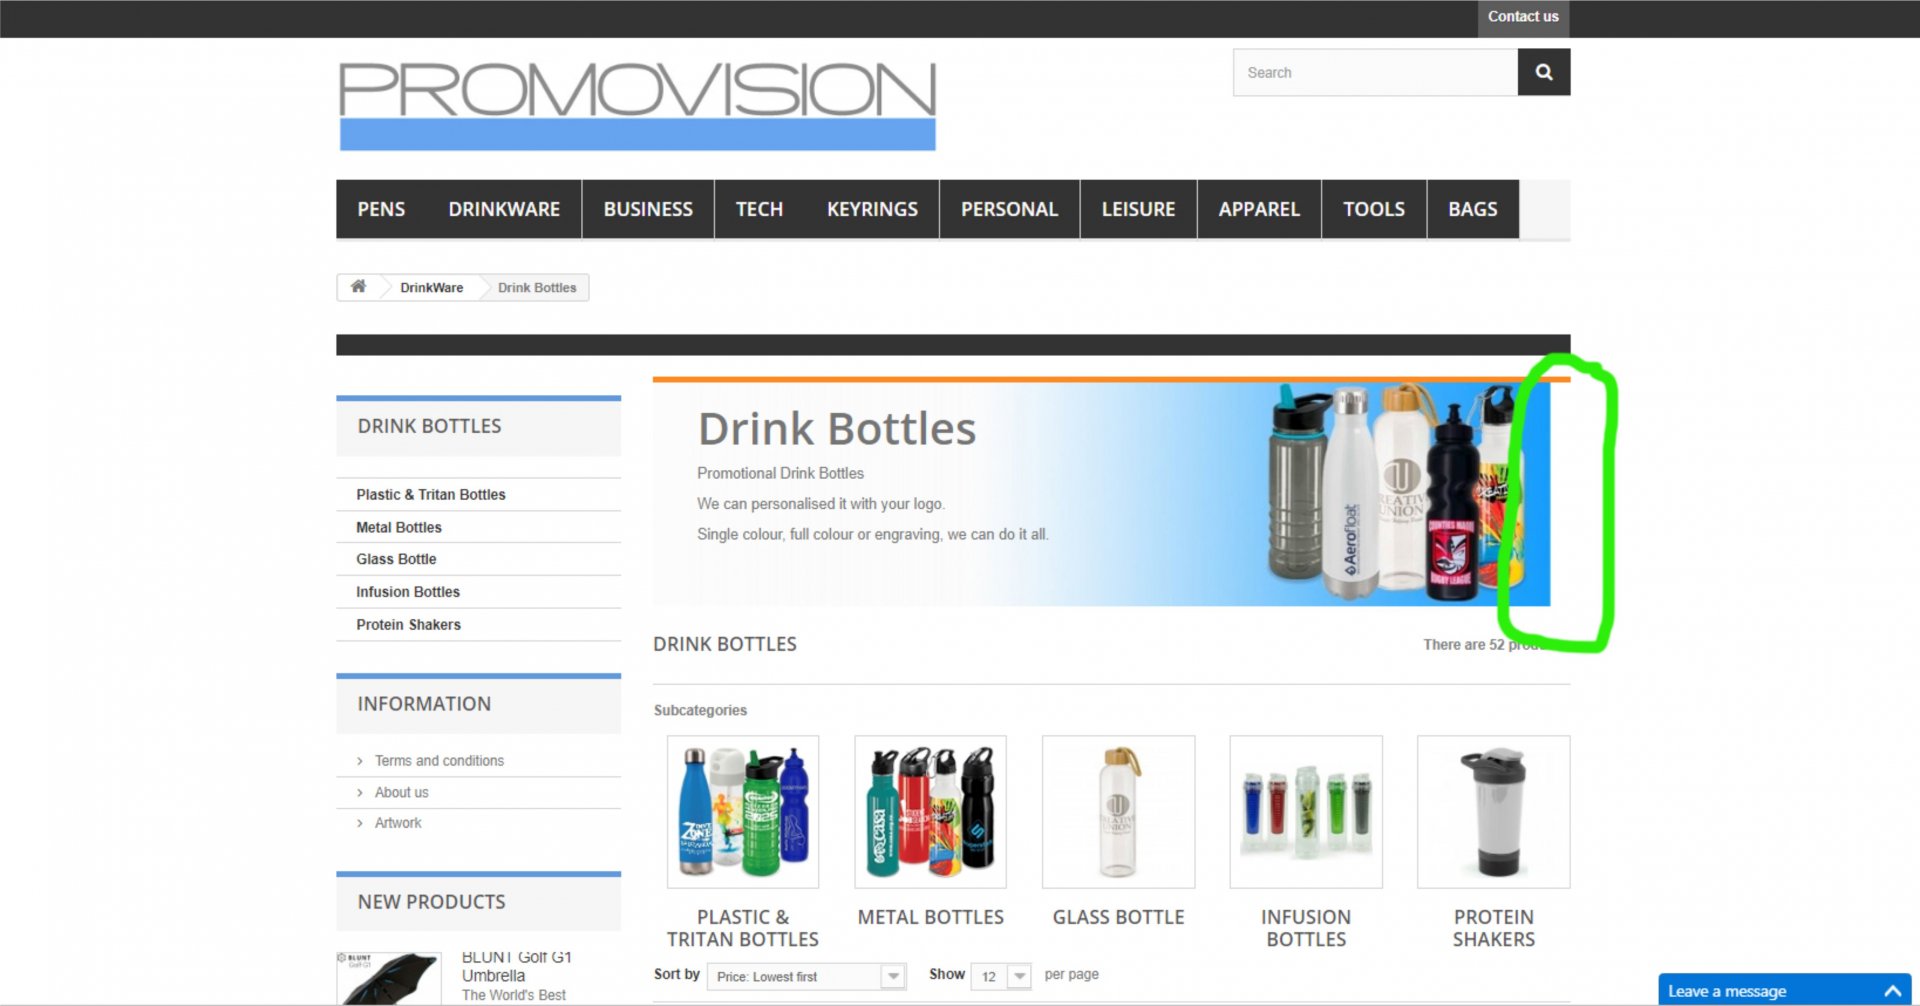Select Protein Shakers in sidebar
The image size is (1920, 1006).
coord(408,625)
